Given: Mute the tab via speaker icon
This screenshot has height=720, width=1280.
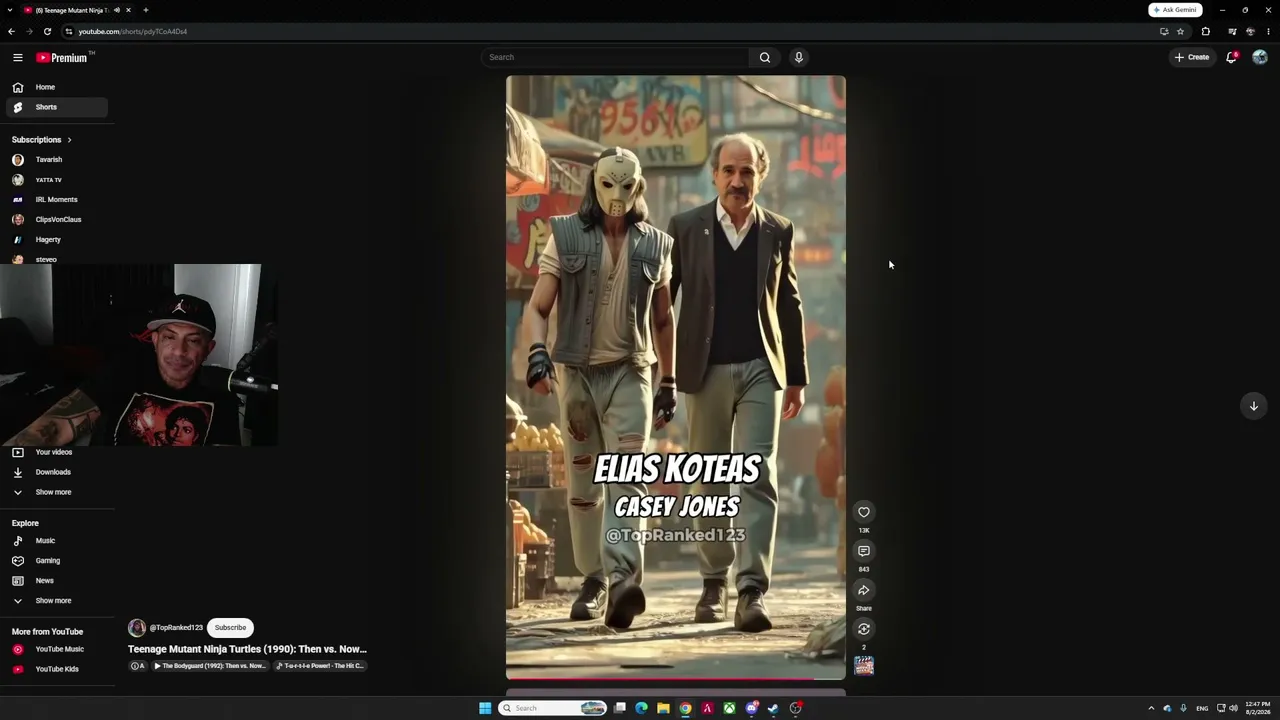Looking at the screenshot, I should [117, 10].
